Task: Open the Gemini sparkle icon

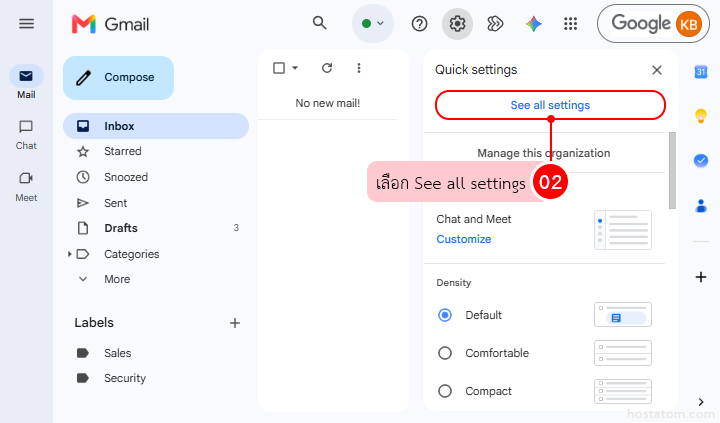Action: click(534, 23)
